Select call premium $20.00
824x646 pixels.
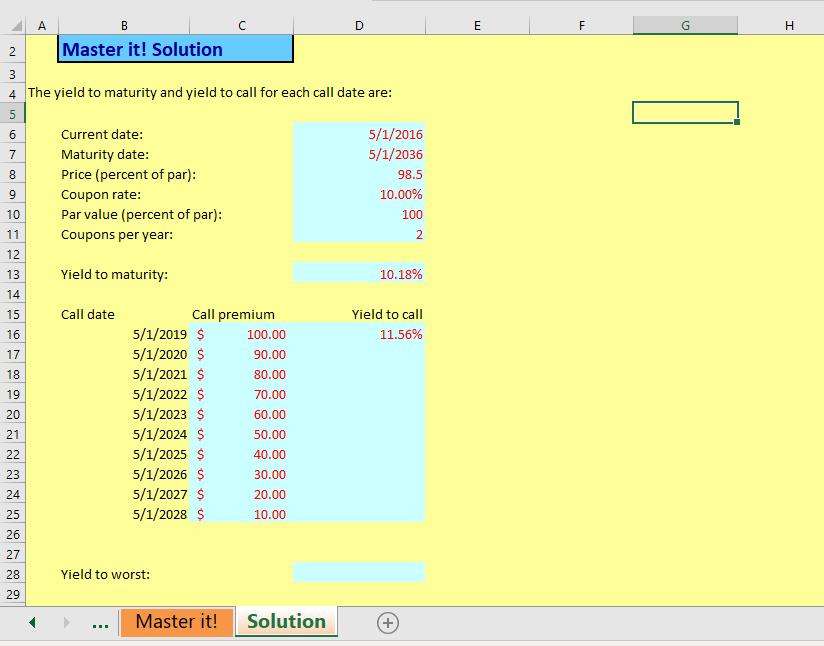pos(242,494)
